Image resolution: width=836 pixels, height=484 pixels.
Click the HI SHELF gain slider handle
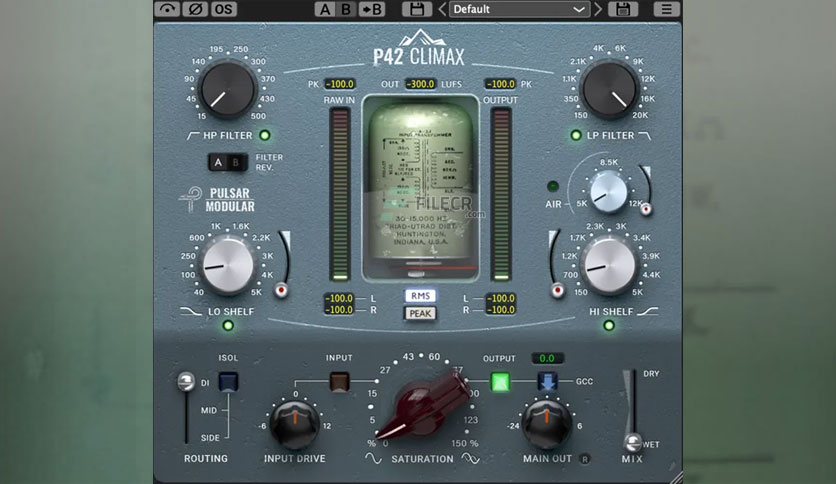tap(558, 291)
